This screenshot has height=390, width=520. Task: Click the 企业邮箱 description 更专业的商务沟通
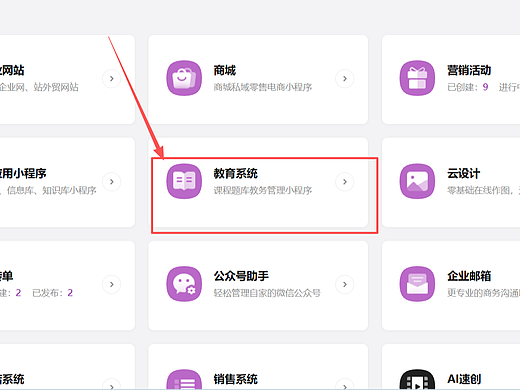coord(483,293)
